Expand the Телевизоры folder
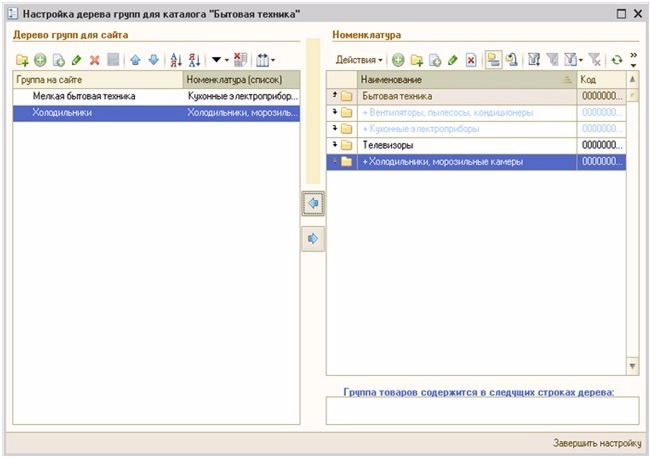Viewport: 651px width, 458px height. [x=337, y=145]
